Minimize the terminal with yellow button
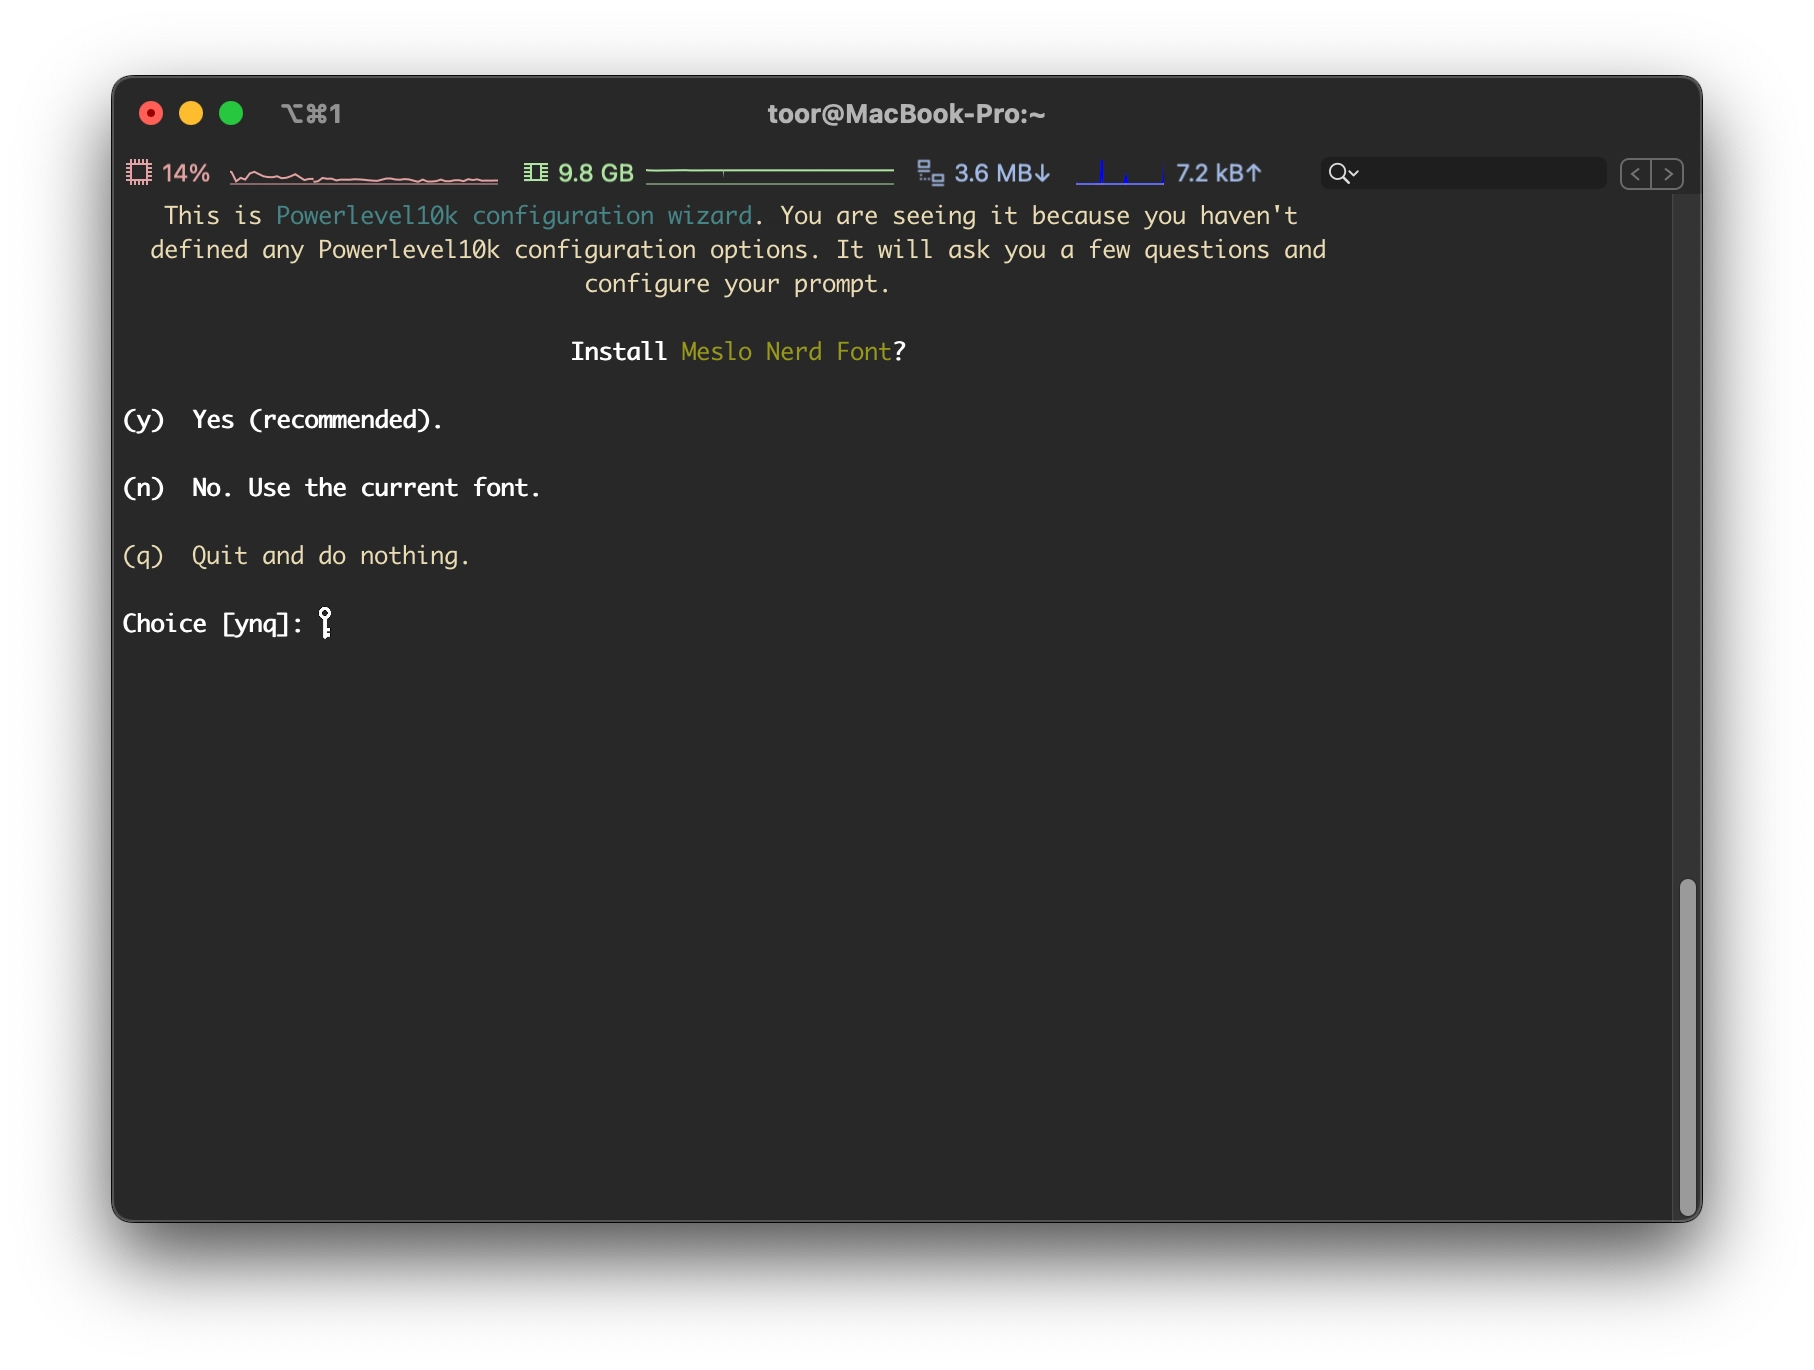The width and height of the screenshot is (1814, 1370). coord(191,114)
